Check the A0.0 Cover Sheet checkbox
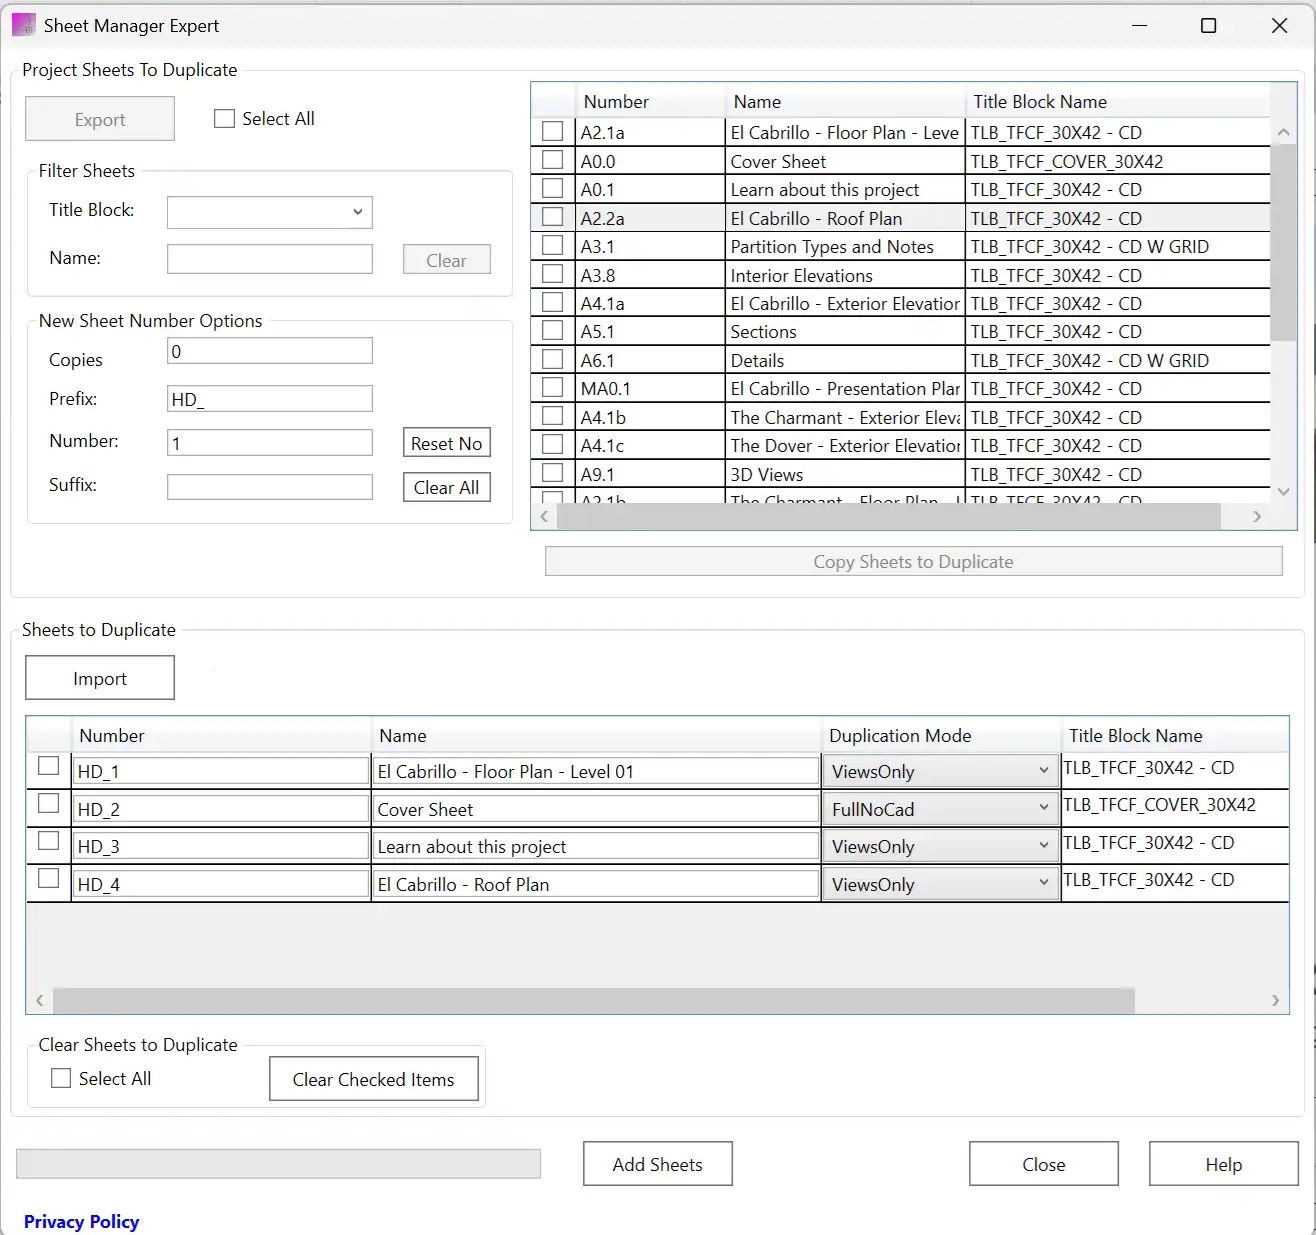Image resolution: width=1316 pixels, height=1235 pixels. [552, 160]
